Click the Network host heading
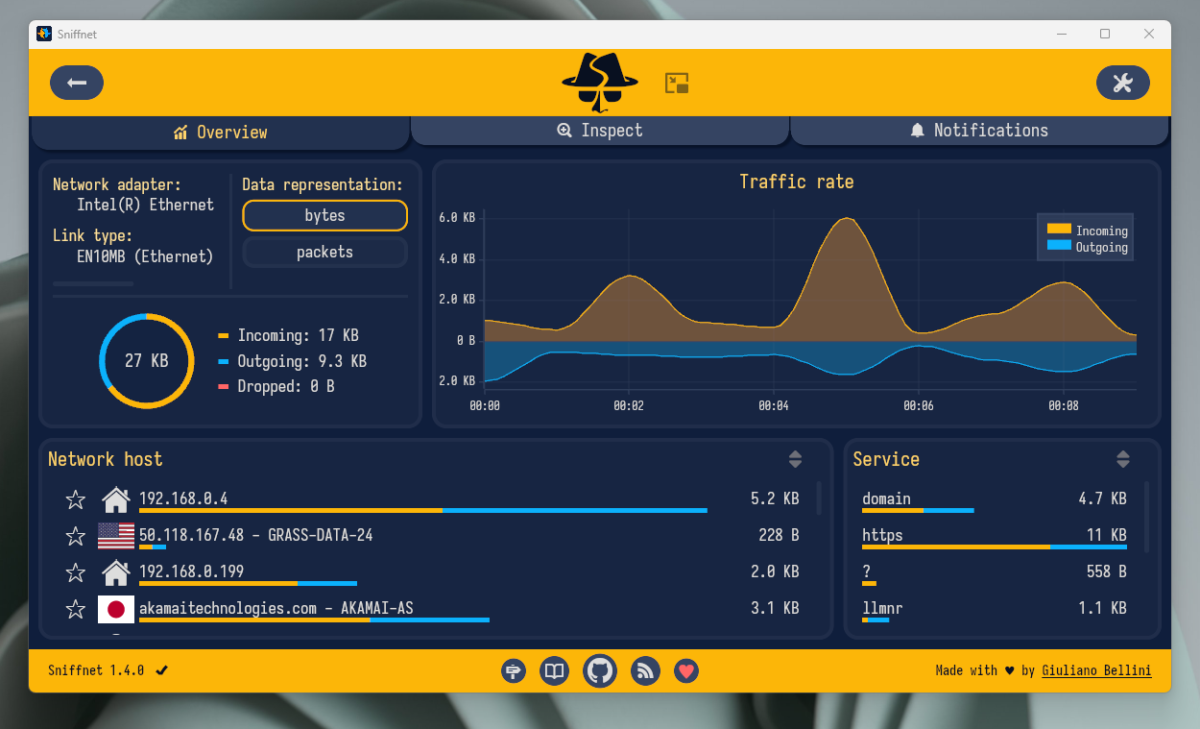The image size is (1200, 729). click(x=105, y=459)
